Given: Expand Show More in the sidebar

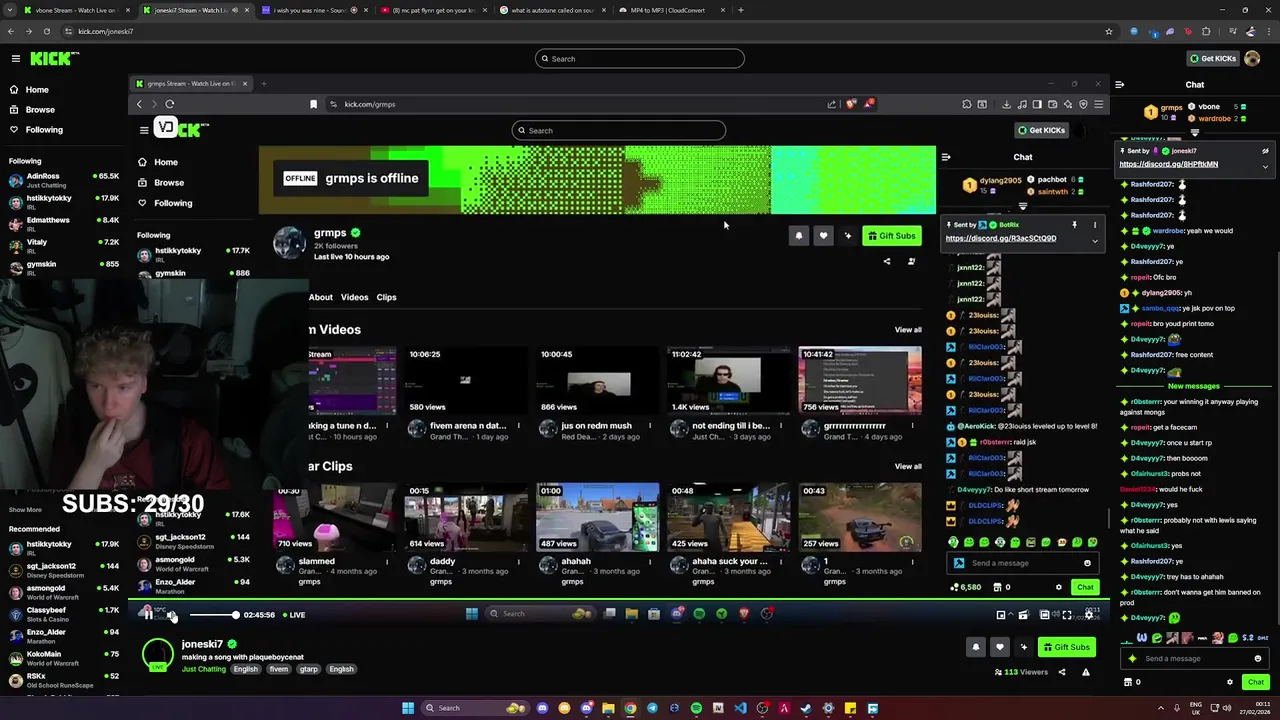Looking at the screenshot, I should [25, 510].
